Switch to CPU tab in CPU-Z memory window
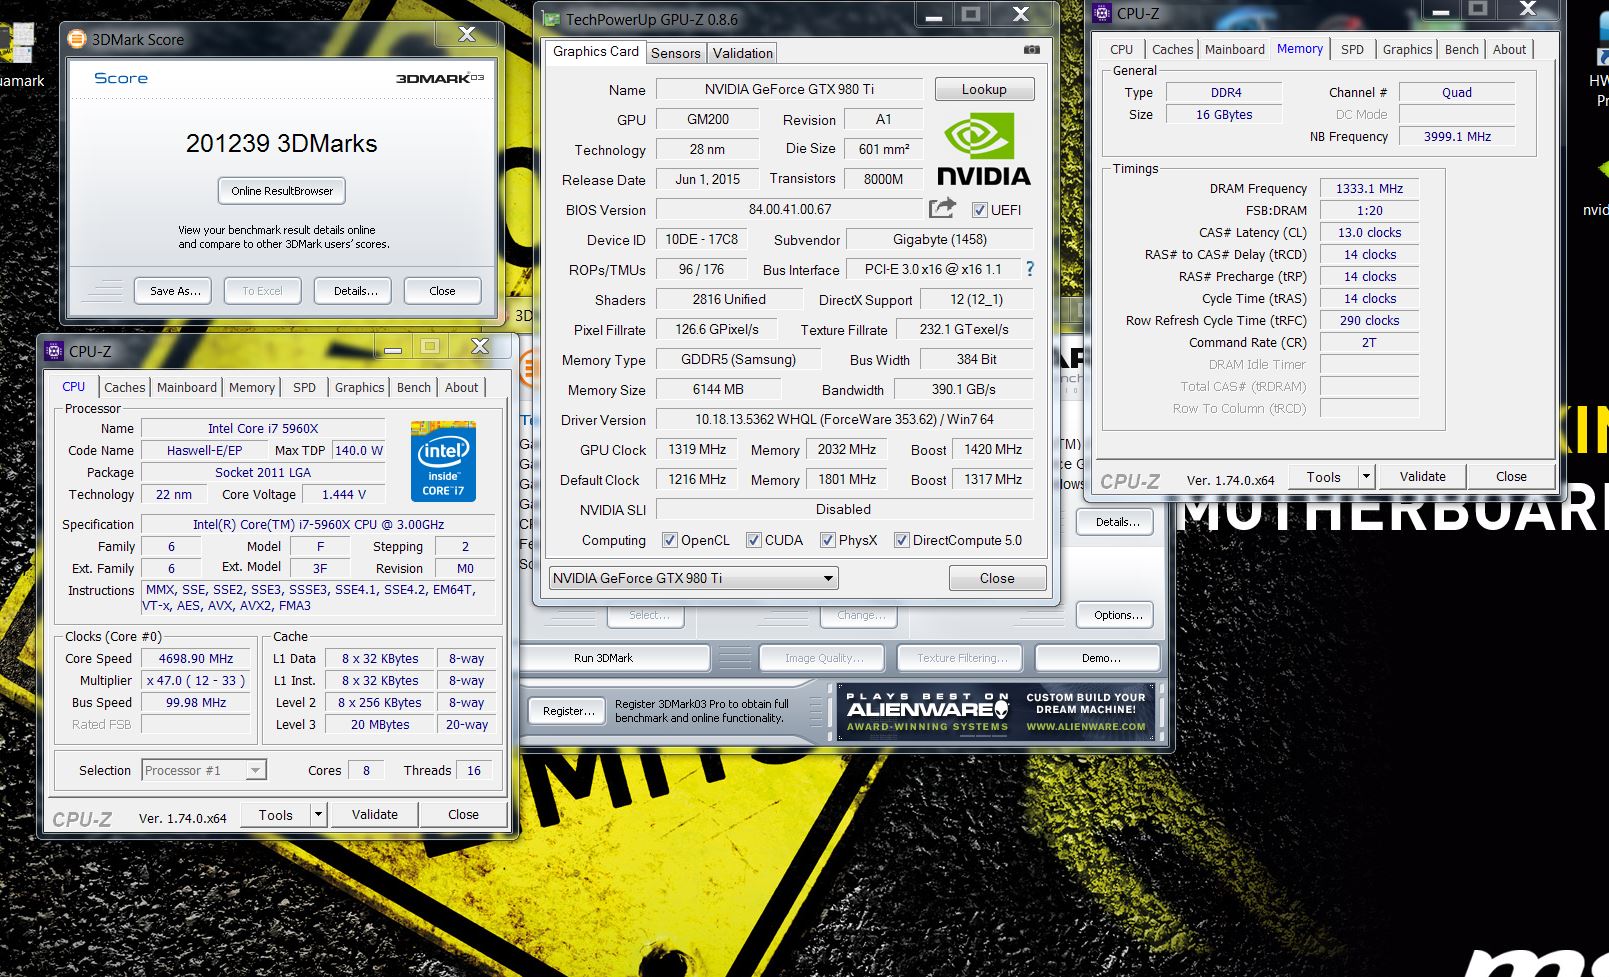This screenshot has width=1609, height=977. click(x=1122, y=49)
